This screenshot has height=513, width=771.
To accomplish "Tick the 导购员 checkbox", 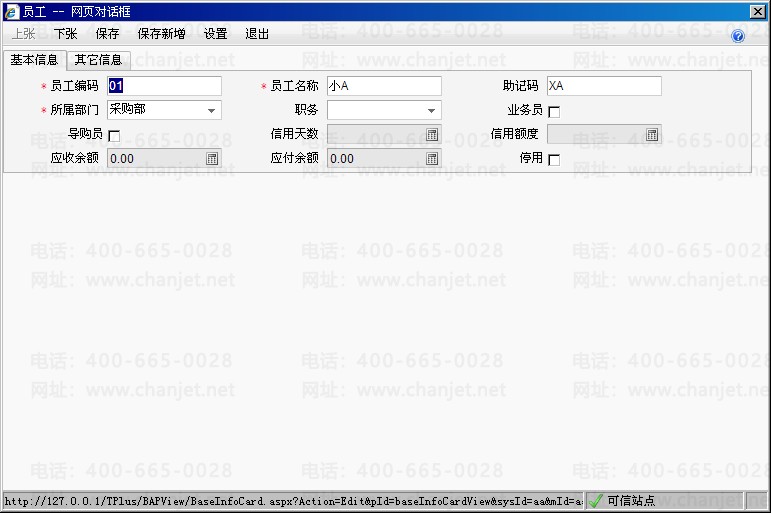I will pos(114,136).
